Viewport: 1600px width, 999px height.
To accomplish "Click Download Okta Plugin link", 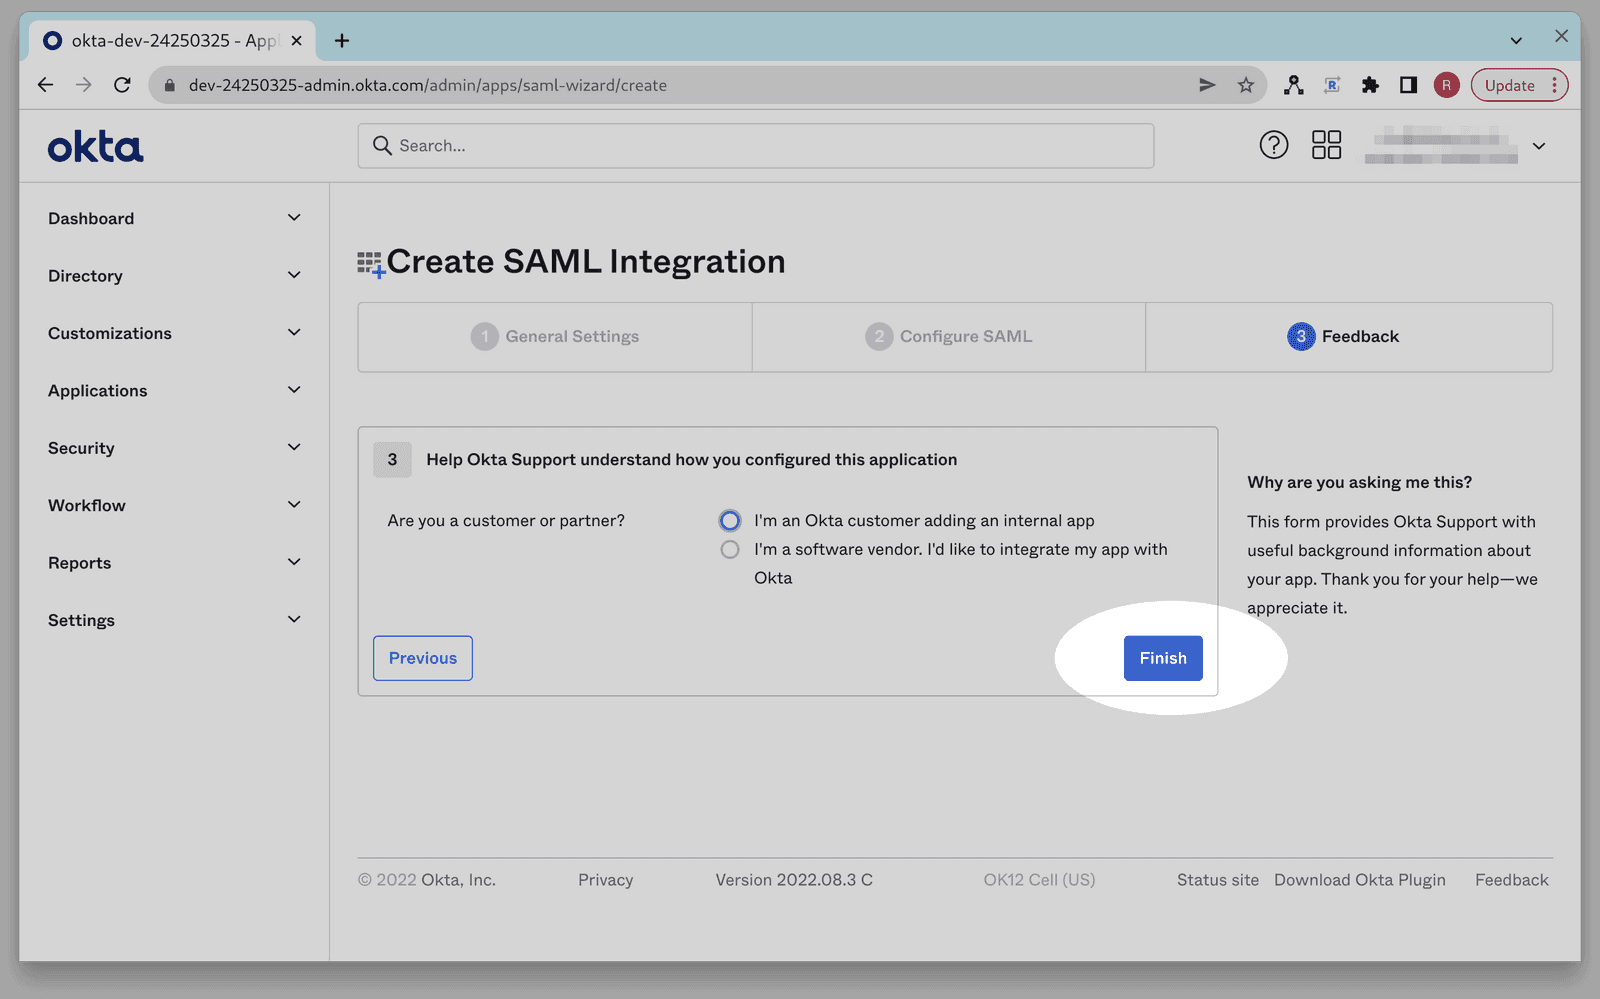I will (1360, 880).
